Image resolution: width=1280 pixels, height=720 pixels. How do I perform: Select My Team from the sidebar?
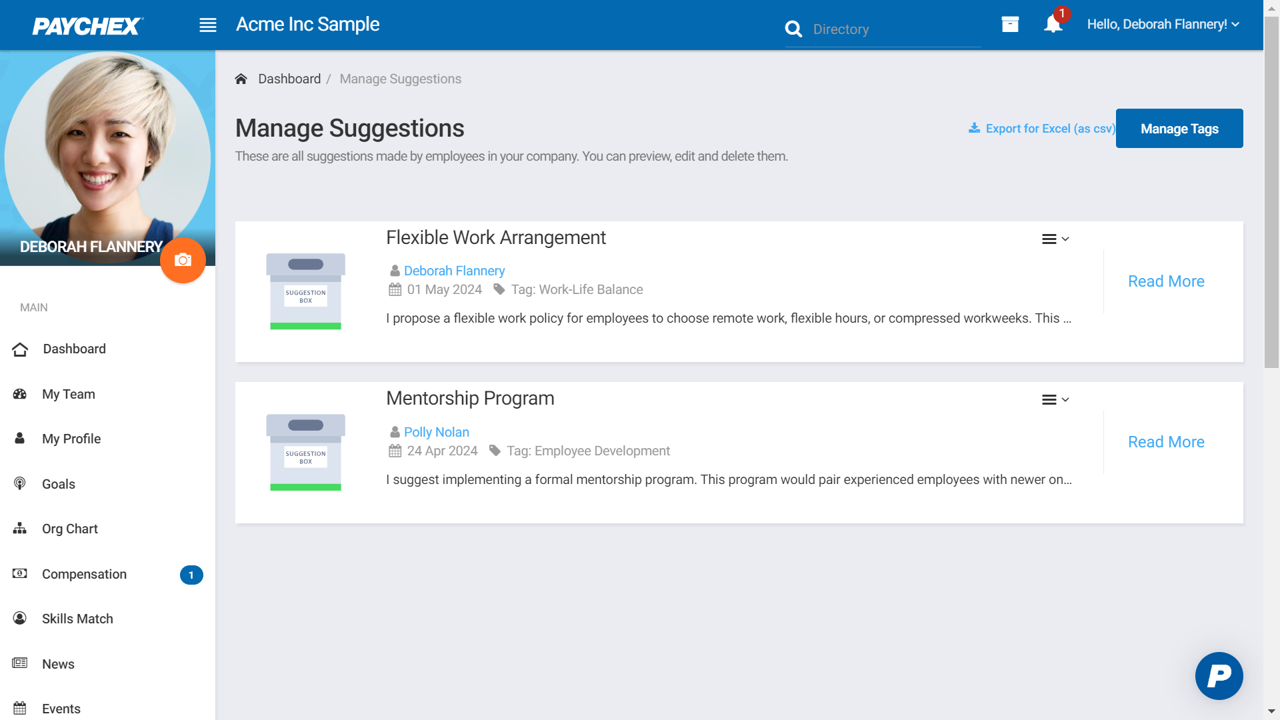[x=67, y=394]
